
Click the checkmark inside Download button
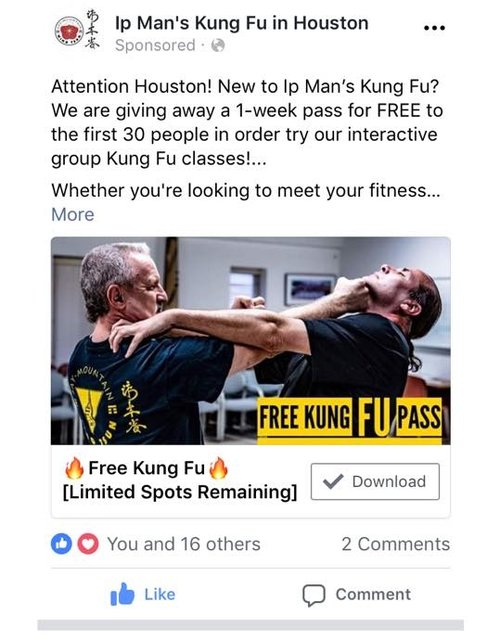[x=333, y=481]
